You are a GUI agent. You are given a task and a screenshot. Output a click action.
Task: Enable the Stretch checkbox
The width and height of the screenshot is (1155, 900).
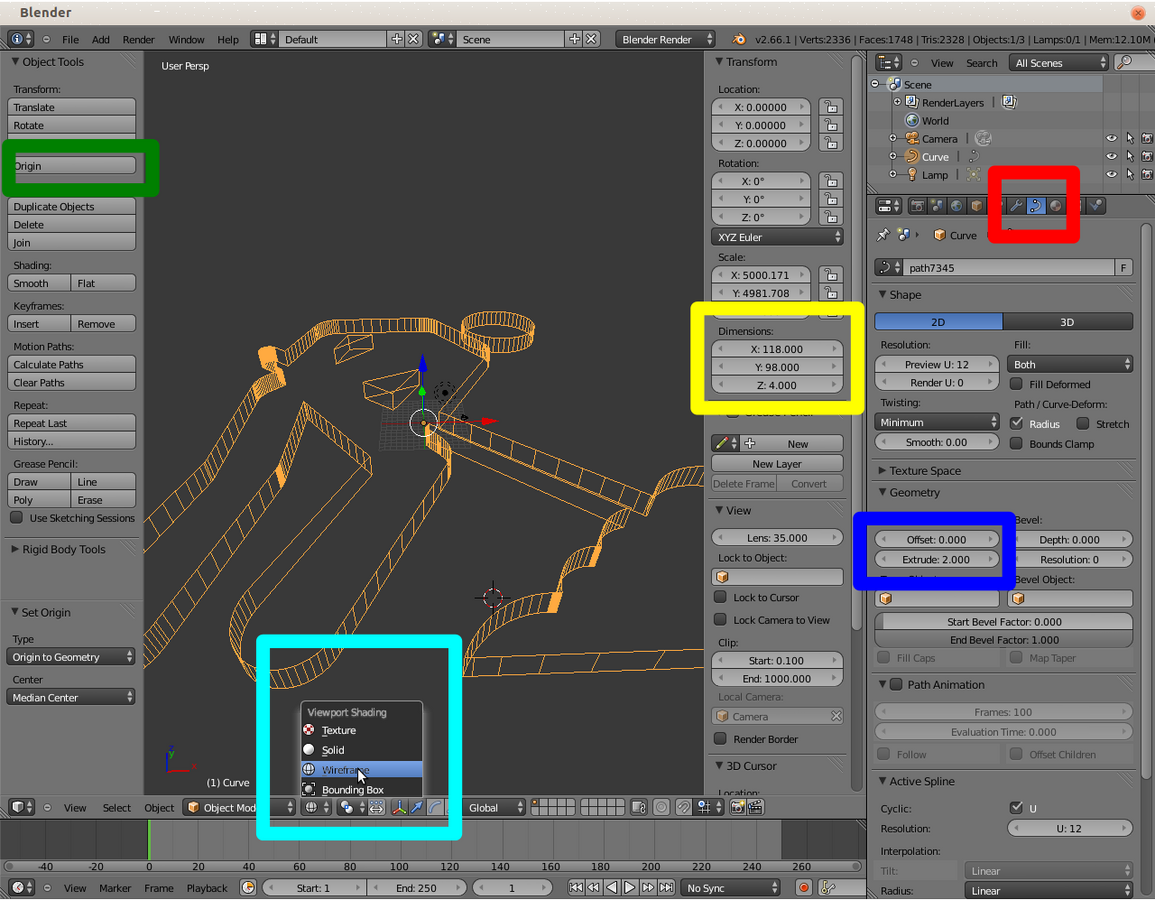1083,424
